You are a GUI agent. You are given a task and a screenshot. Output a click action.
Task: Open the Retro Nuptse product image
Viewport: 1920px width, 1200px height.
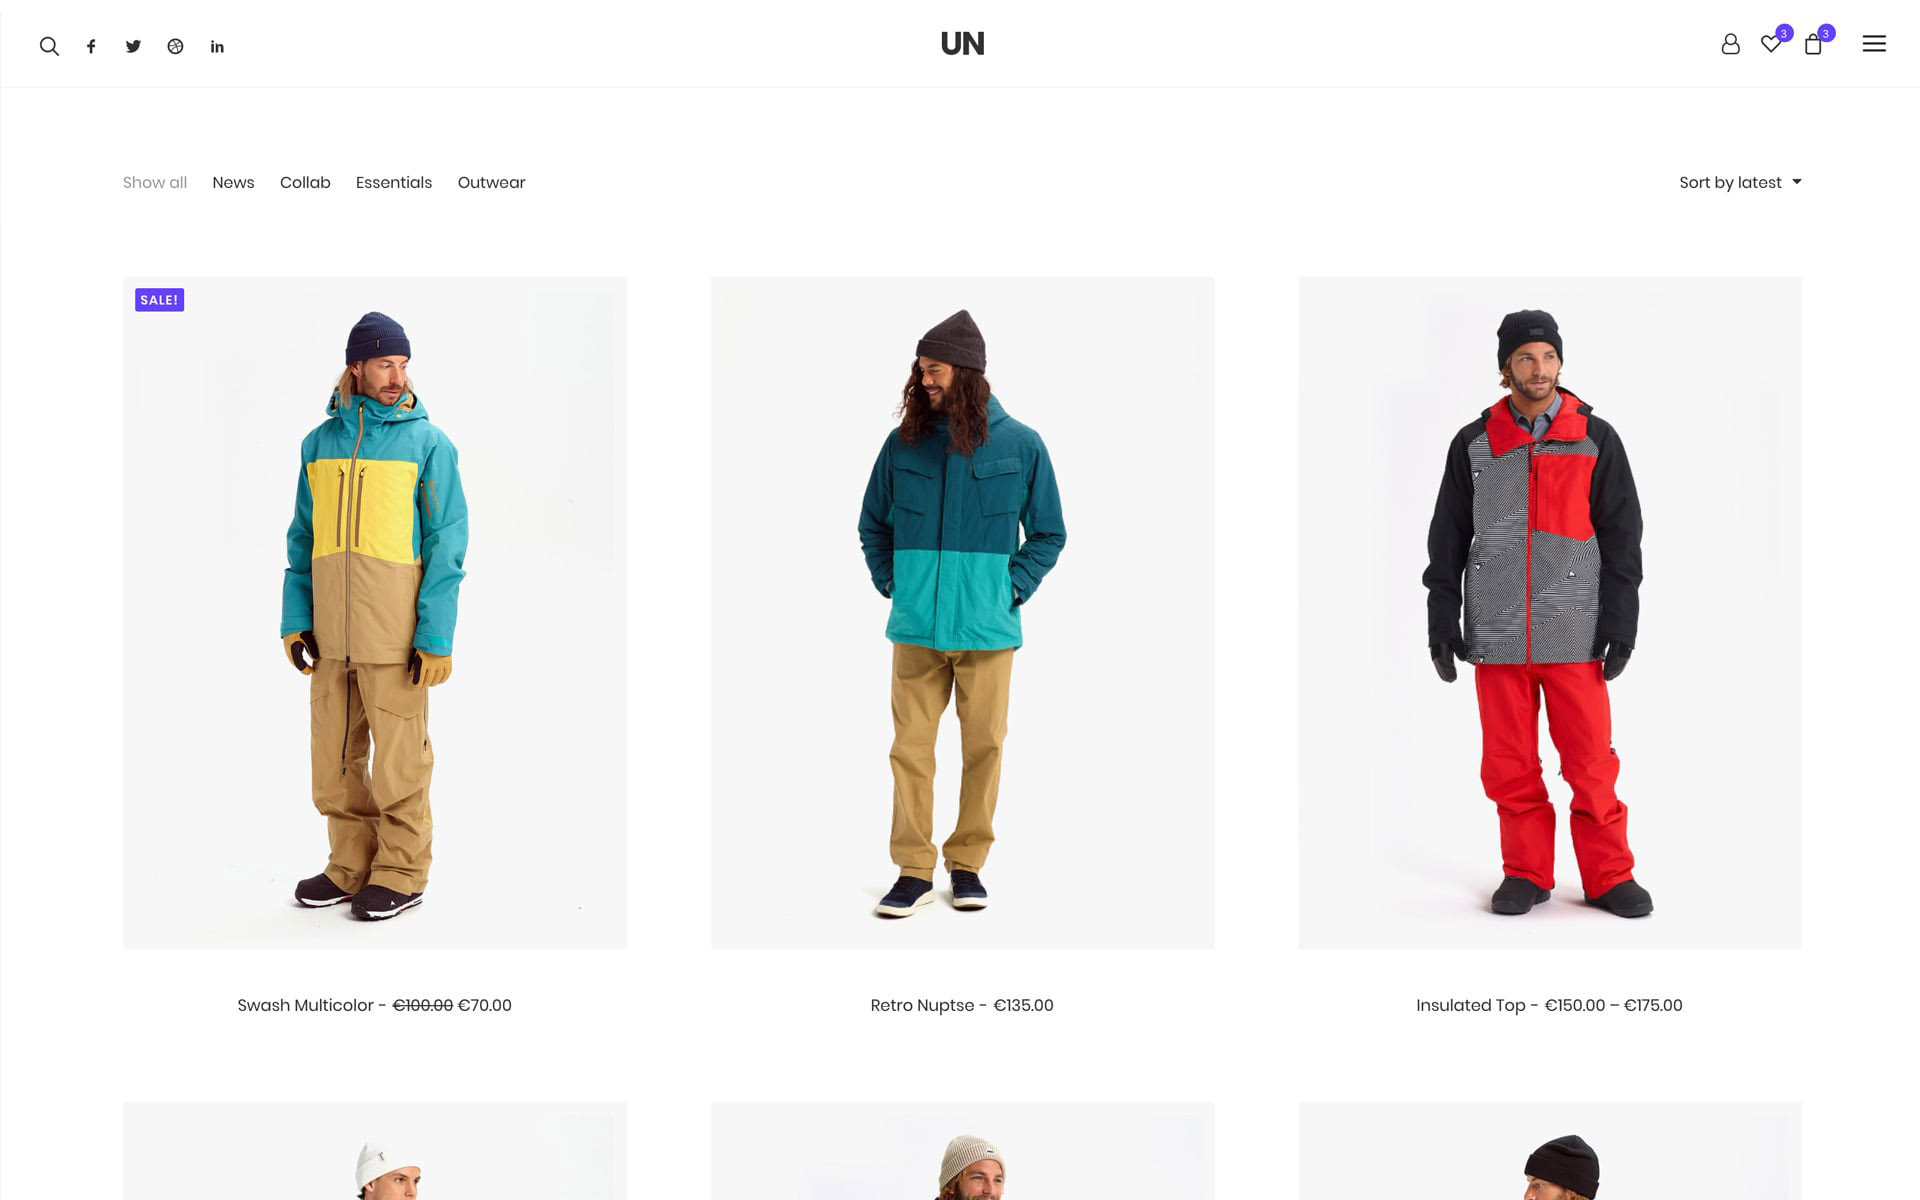[x=962, y=613]
